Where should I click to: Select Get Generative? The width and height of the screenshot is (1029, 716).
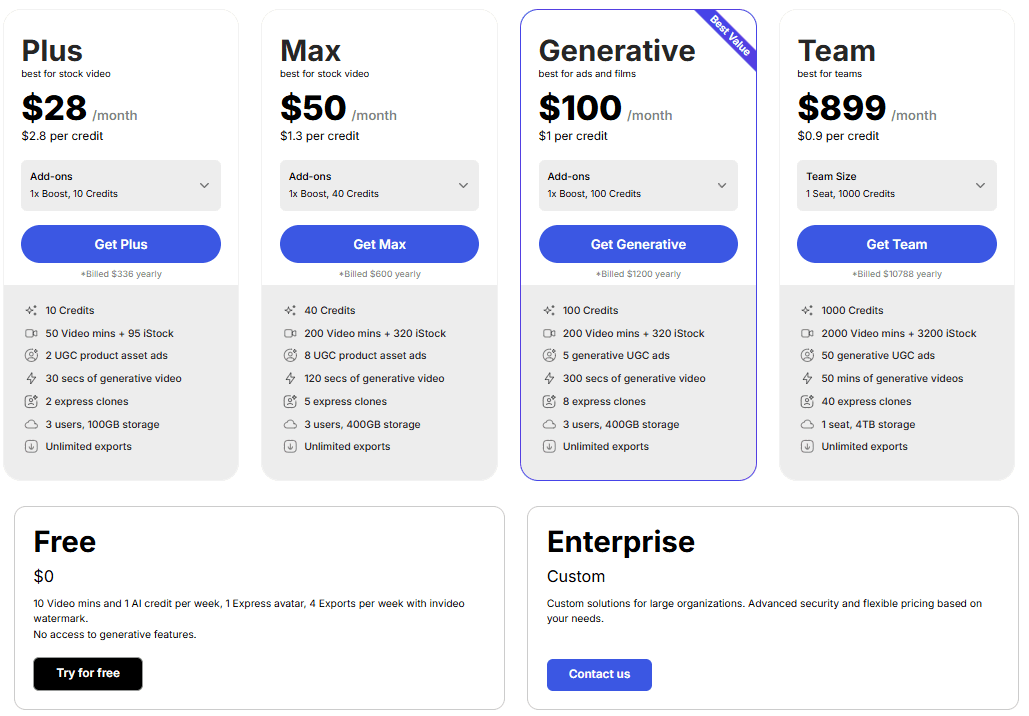[638, 243]
